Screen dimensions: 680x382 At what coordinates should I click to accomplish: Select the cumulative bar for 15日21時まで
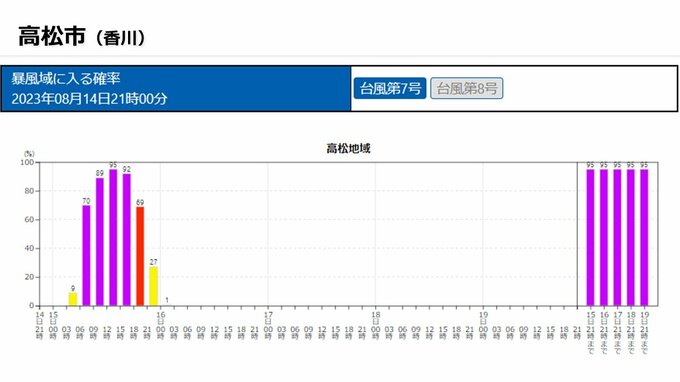click(x=590, y=238)
